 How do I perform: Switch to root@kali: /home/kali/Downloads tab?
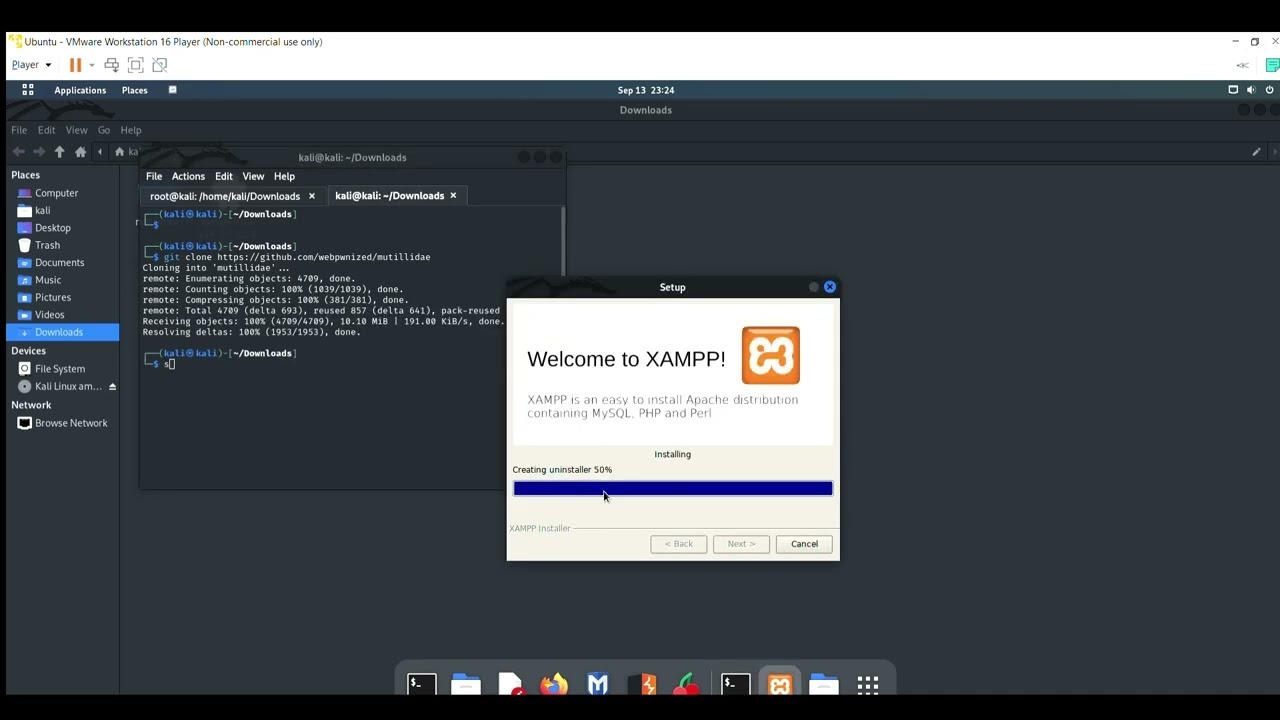point(225,196)
